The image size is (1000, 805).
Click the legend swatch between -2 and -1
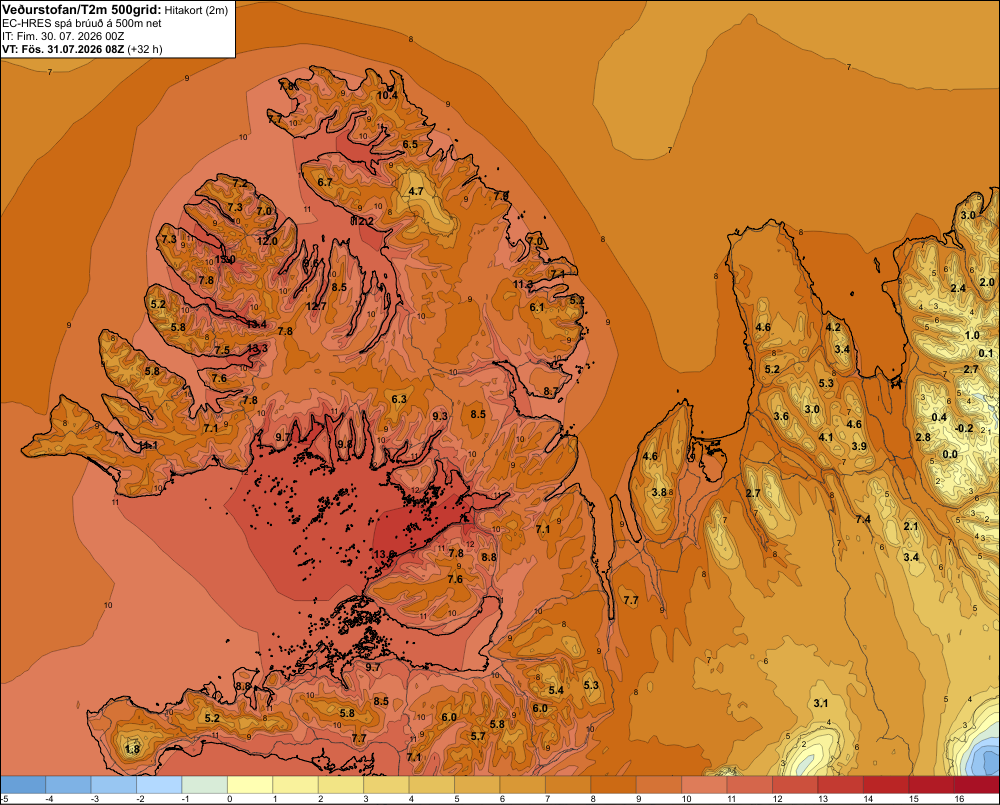(159, 785)
